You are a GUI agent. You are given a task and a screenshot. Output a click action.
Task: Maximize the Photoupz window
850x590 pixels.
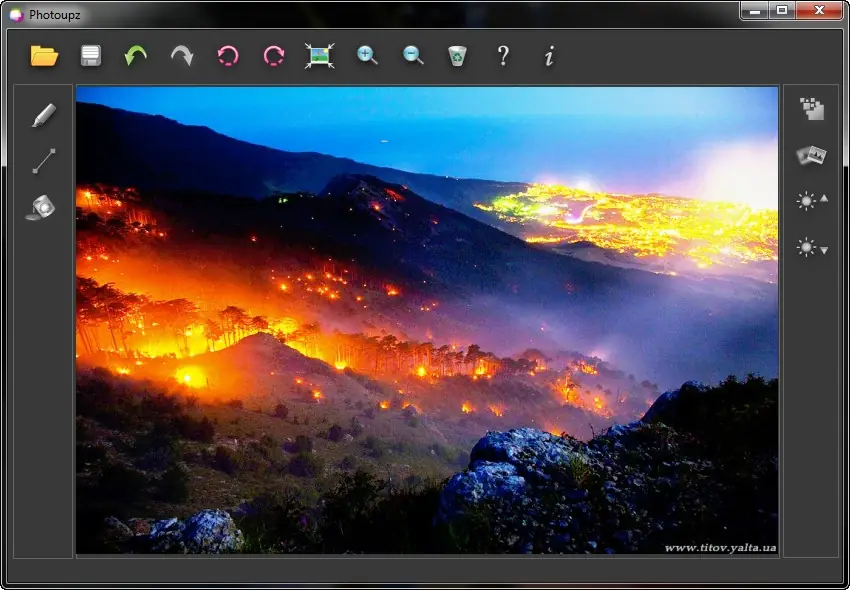[x=782, y=10]
